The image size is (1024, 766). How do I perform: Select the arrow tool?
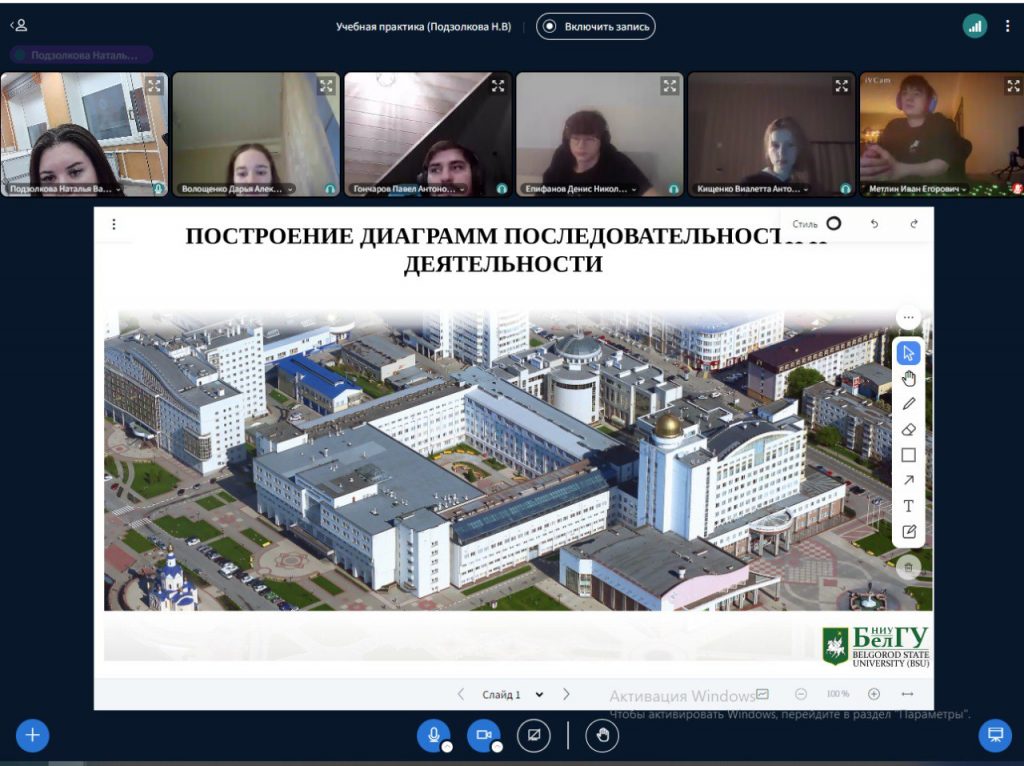[x=908, y=481]
